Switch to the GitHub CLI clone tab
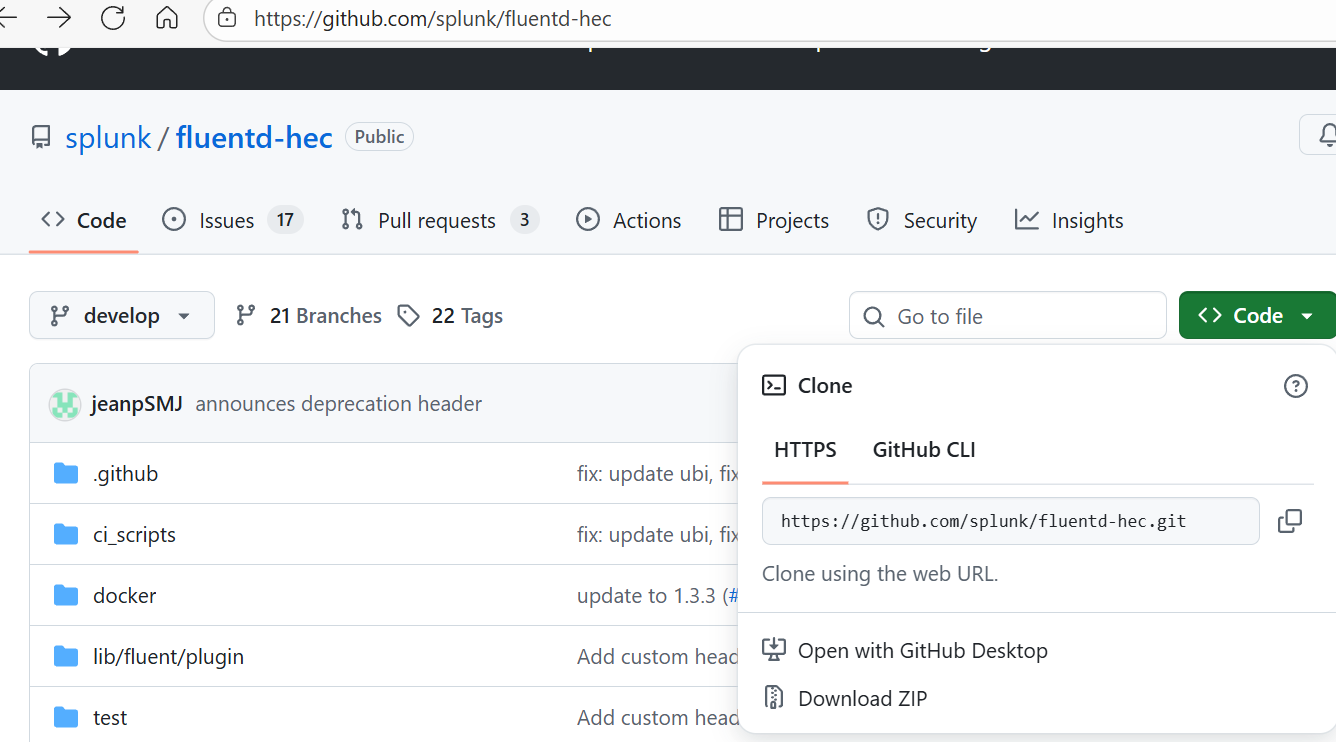This screenshot has height=742, width=1336. tap(924, 450)
